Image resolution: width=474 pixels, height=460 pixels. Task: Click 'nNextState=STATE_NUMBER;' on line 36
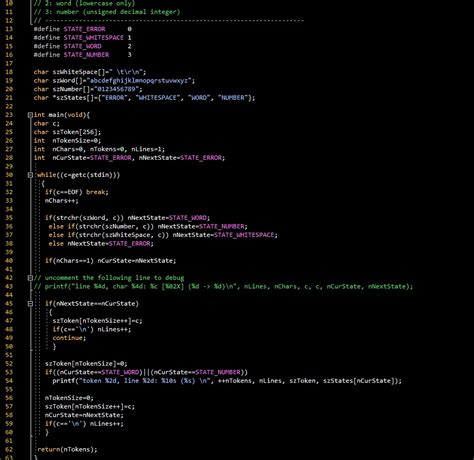click(202, 226)
